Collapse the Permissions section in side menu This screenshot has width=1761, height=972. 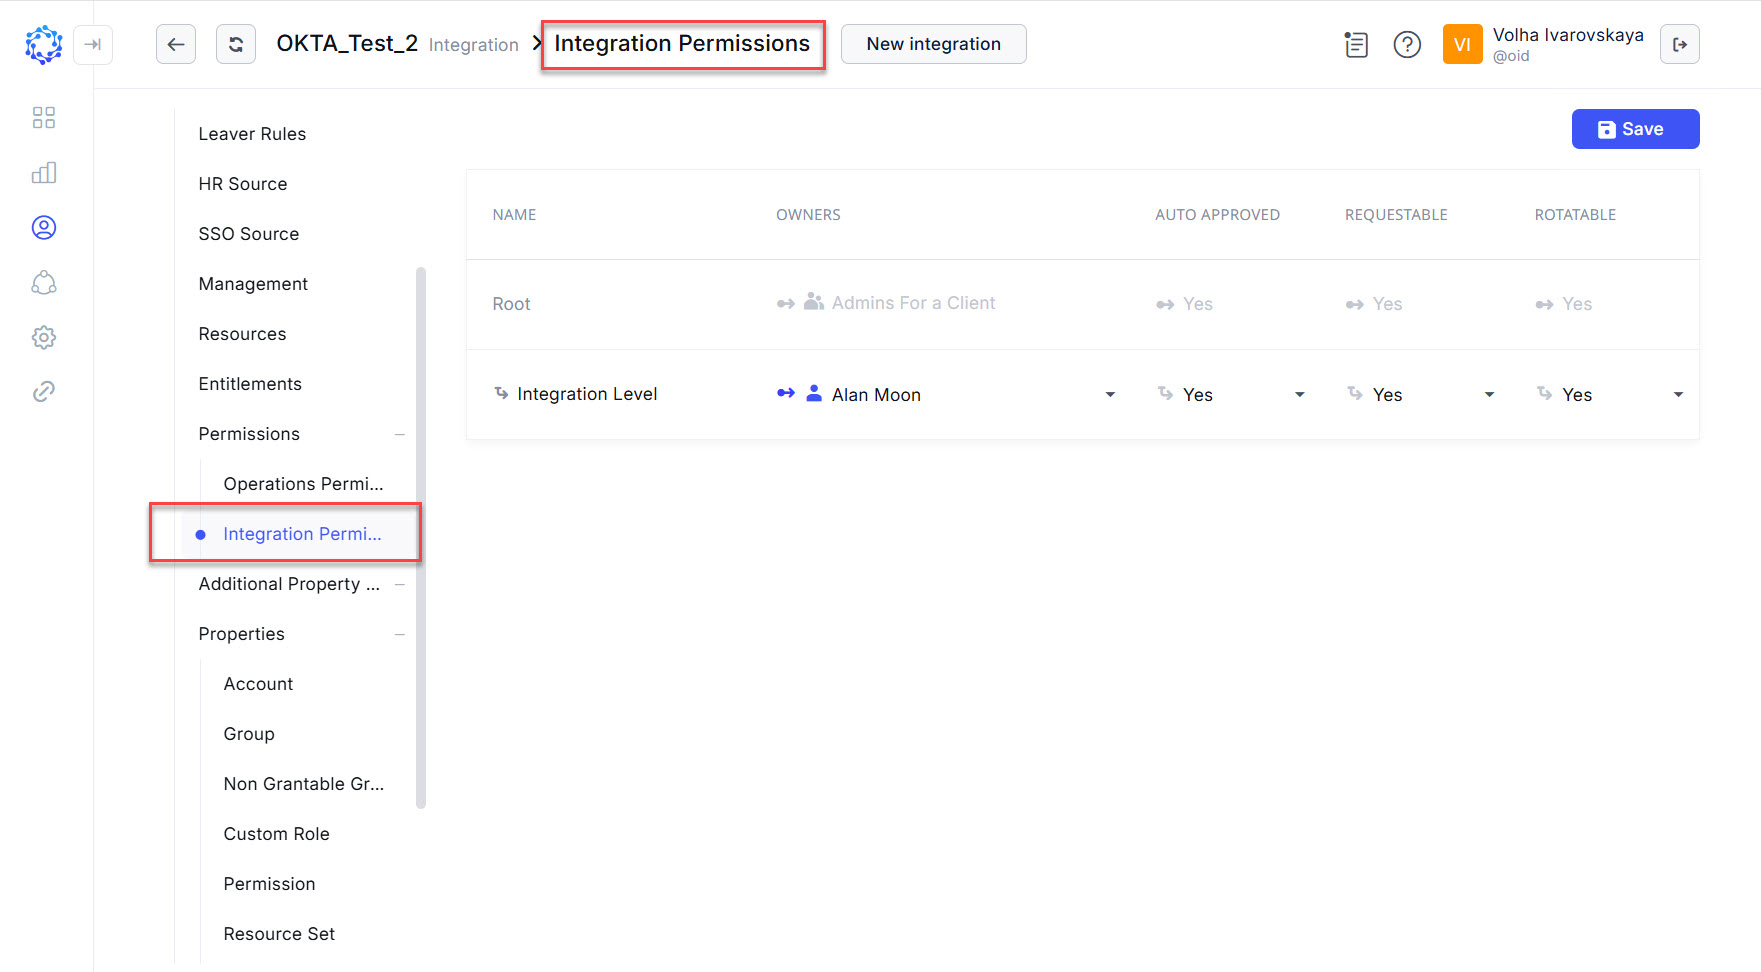click(400, 434)
